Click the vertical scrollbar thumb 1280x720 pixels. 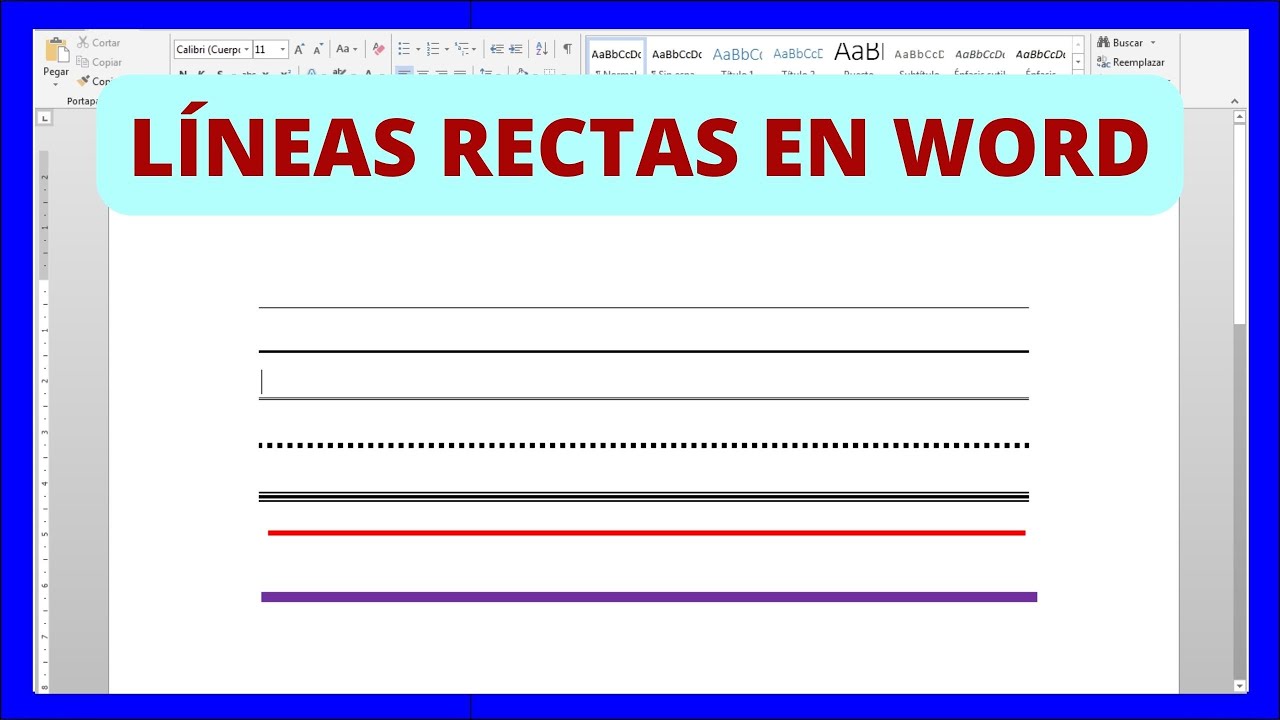pos(1240,222)
